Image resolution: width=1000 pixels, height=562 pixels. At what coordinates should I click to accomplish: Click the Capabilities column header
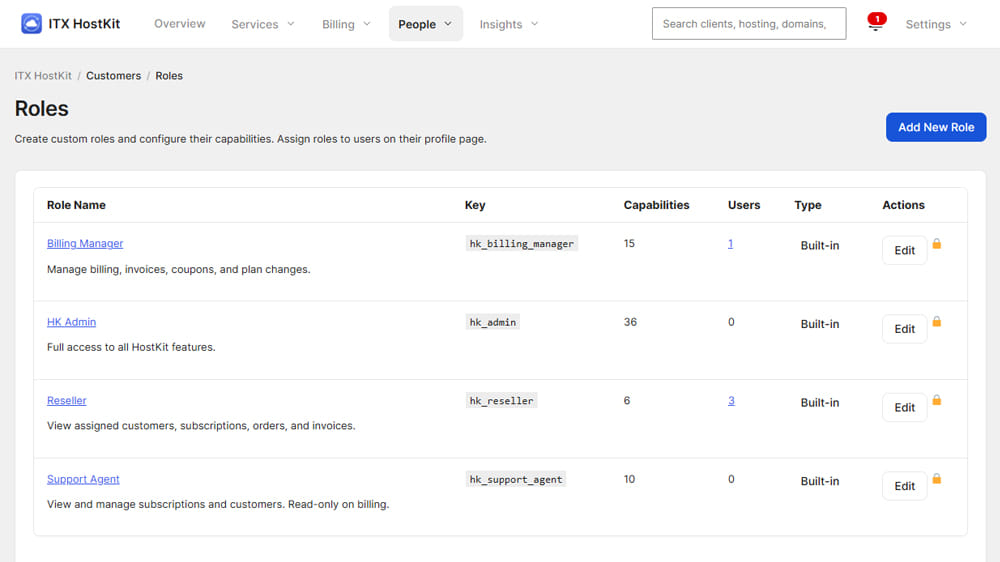pyautogui.click(x=656, y=205)
